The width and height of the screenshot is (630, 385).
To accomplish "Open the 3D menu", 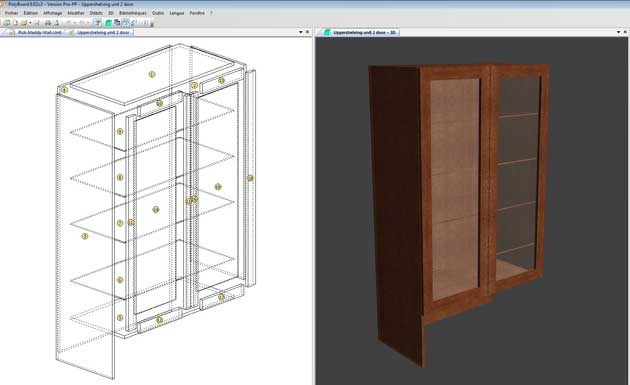I will pyautogui.click(x=111, y=13).
